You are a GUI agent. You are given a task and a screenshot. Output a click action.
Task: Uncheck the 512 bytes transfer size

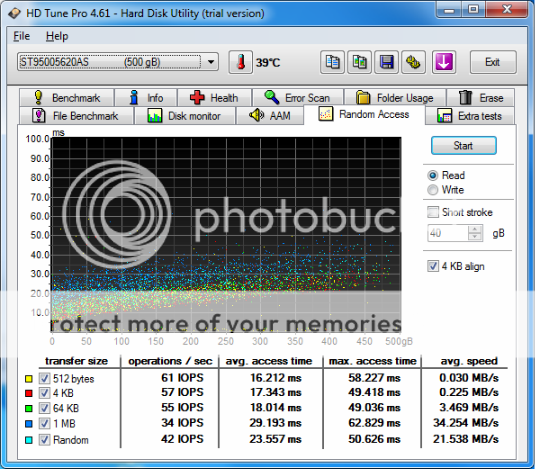pos(44,378)
